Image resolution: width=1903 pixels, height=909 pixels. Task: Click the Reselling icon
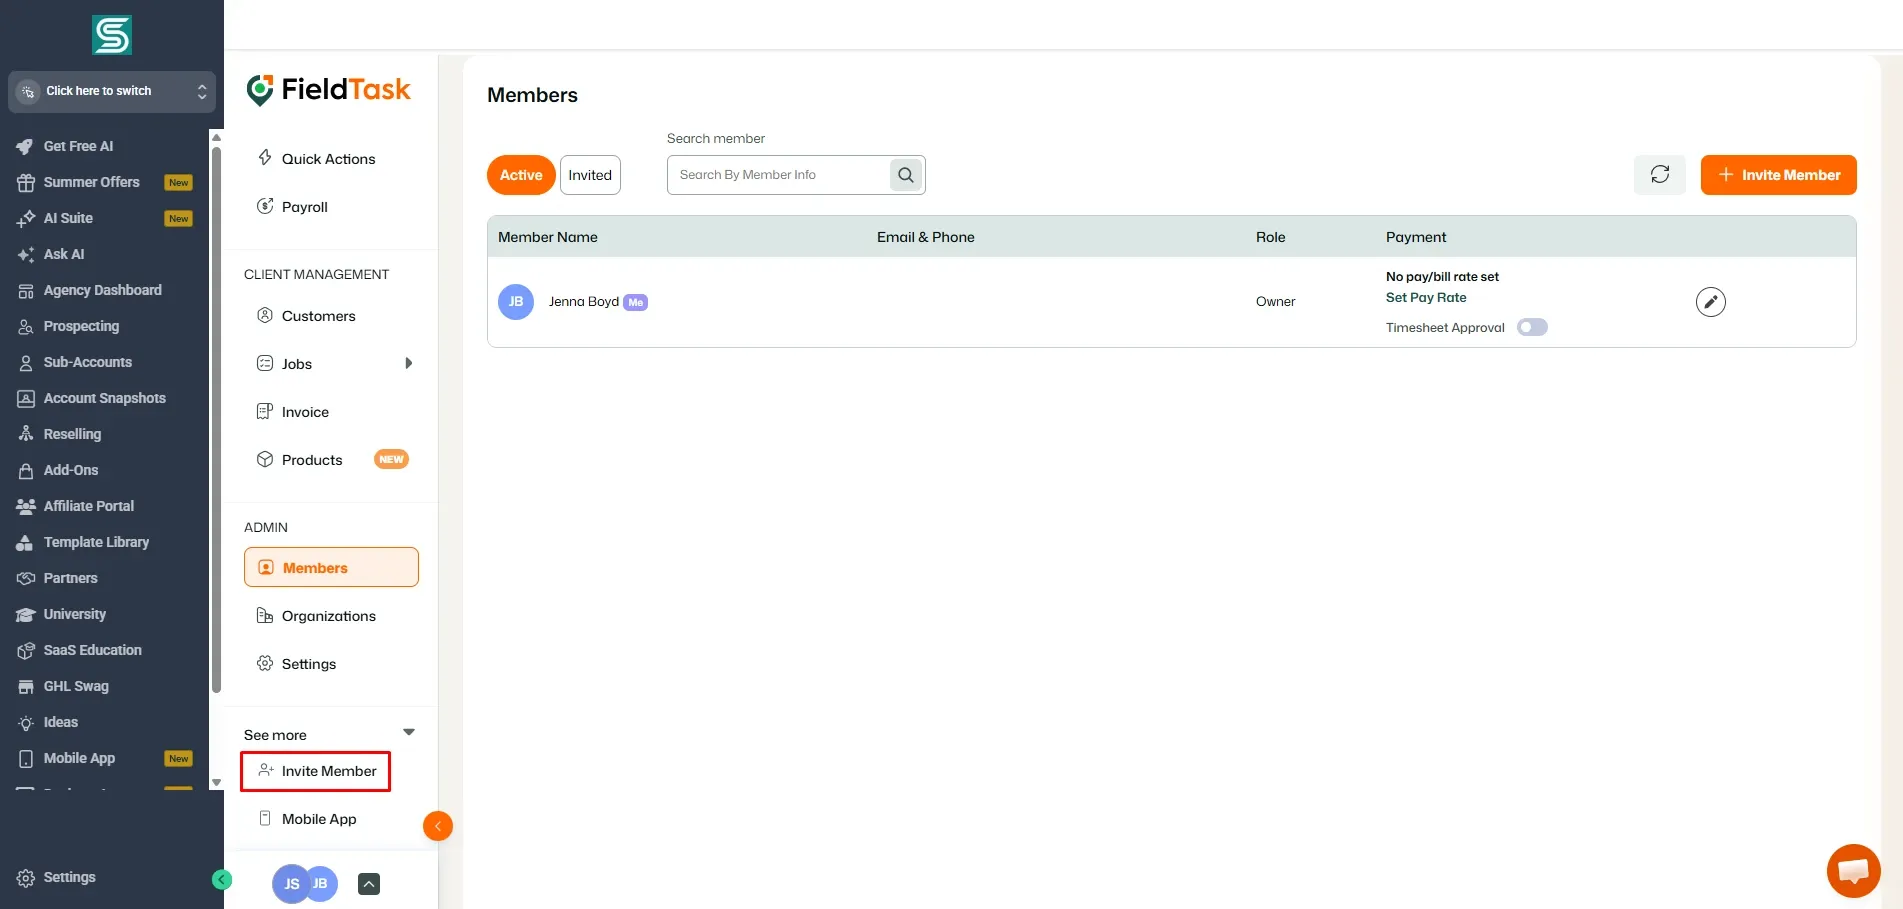pos(26,435)
